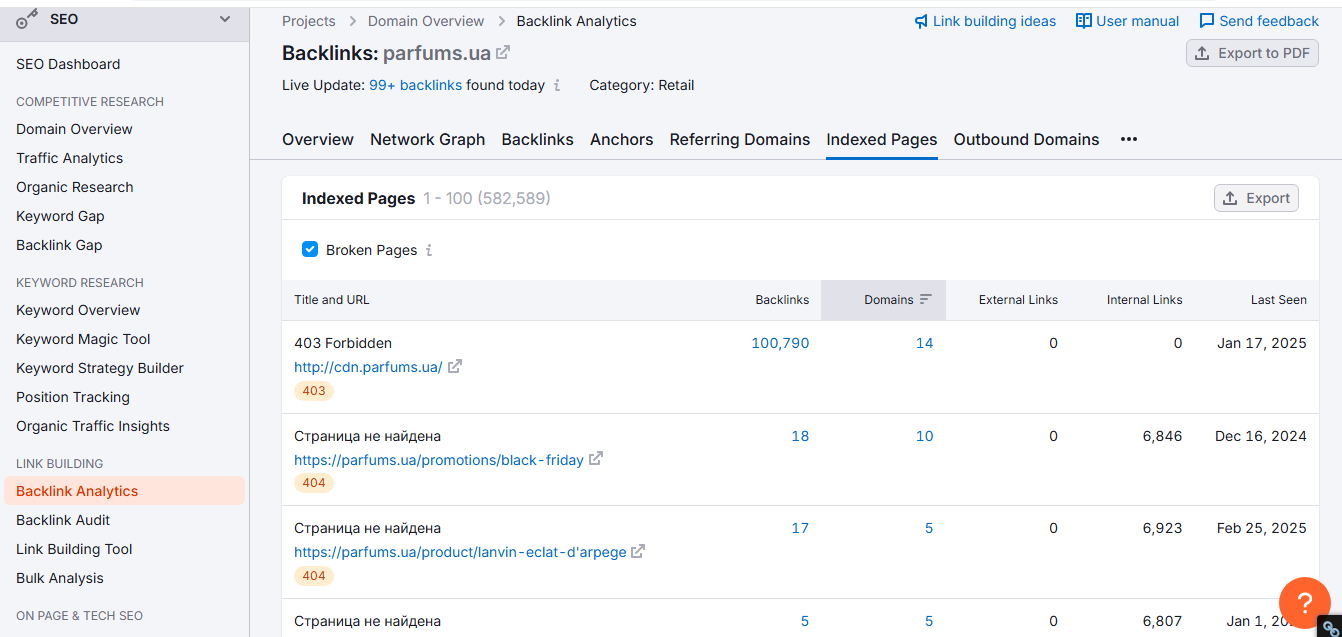Select the Indexed Pages tab
The image size is (1342, 637).
click(x=882, y=140)
